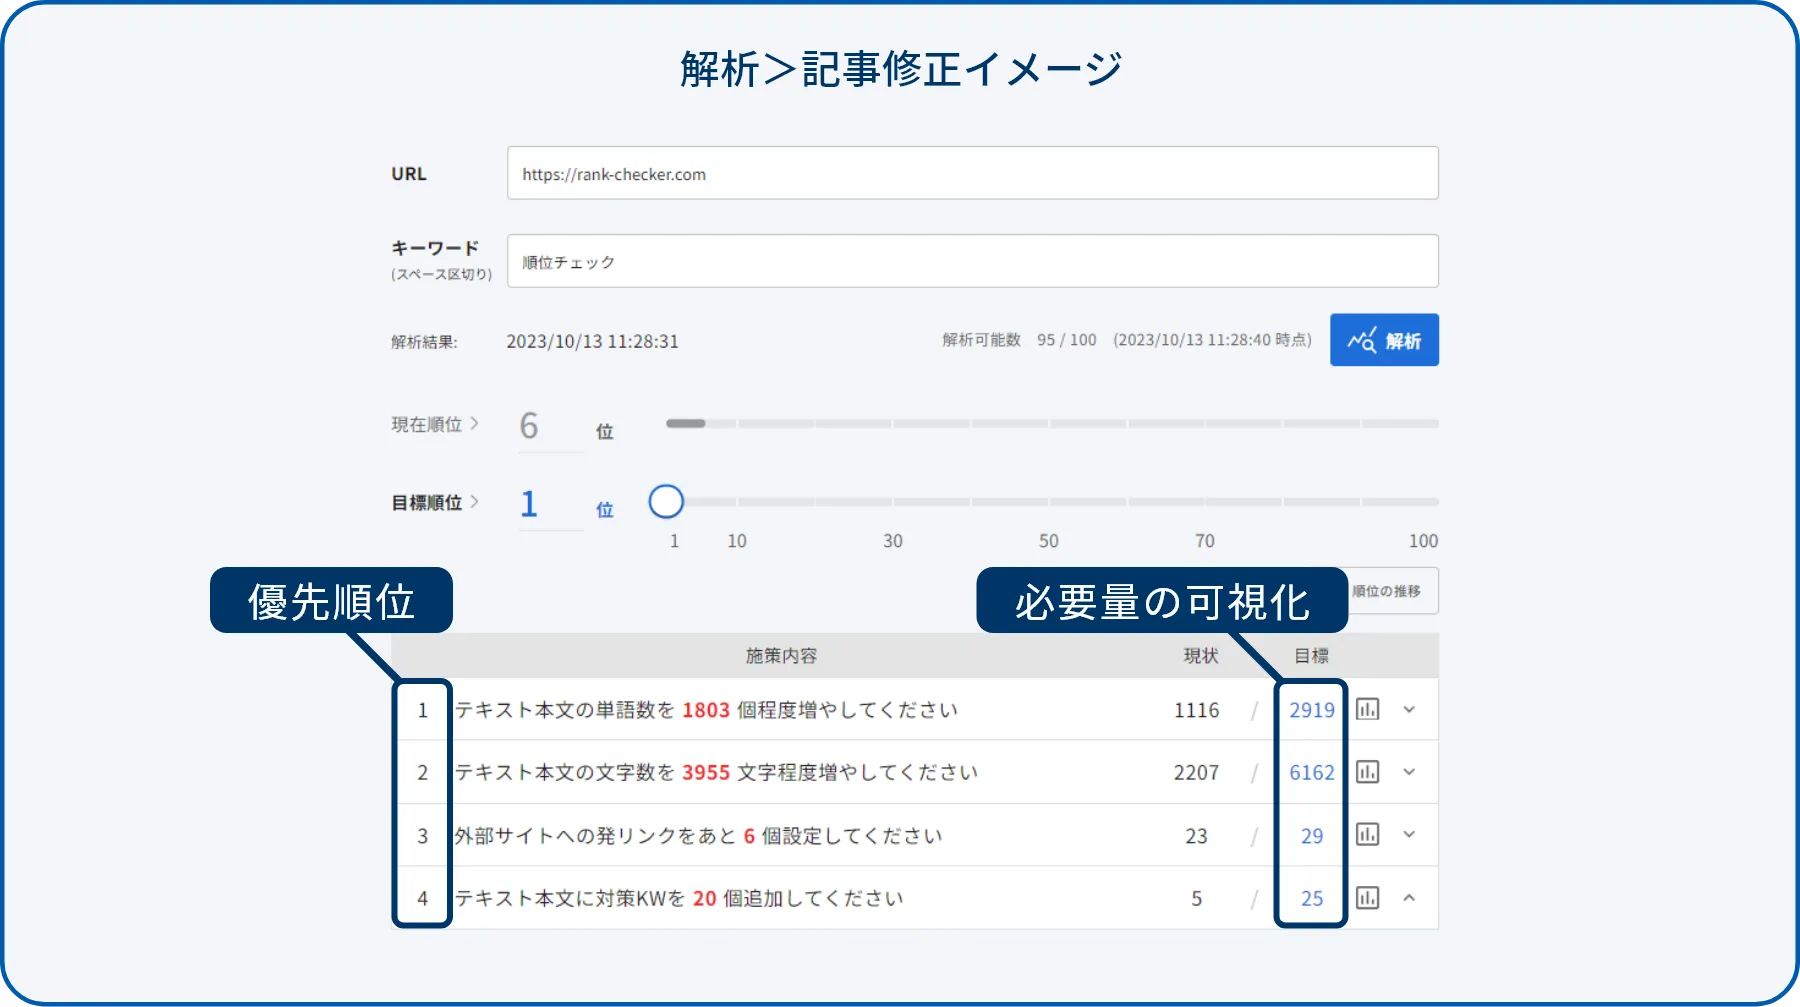Click the 施策内容 column header
1800x1007 pixels.
coord(781,656)
